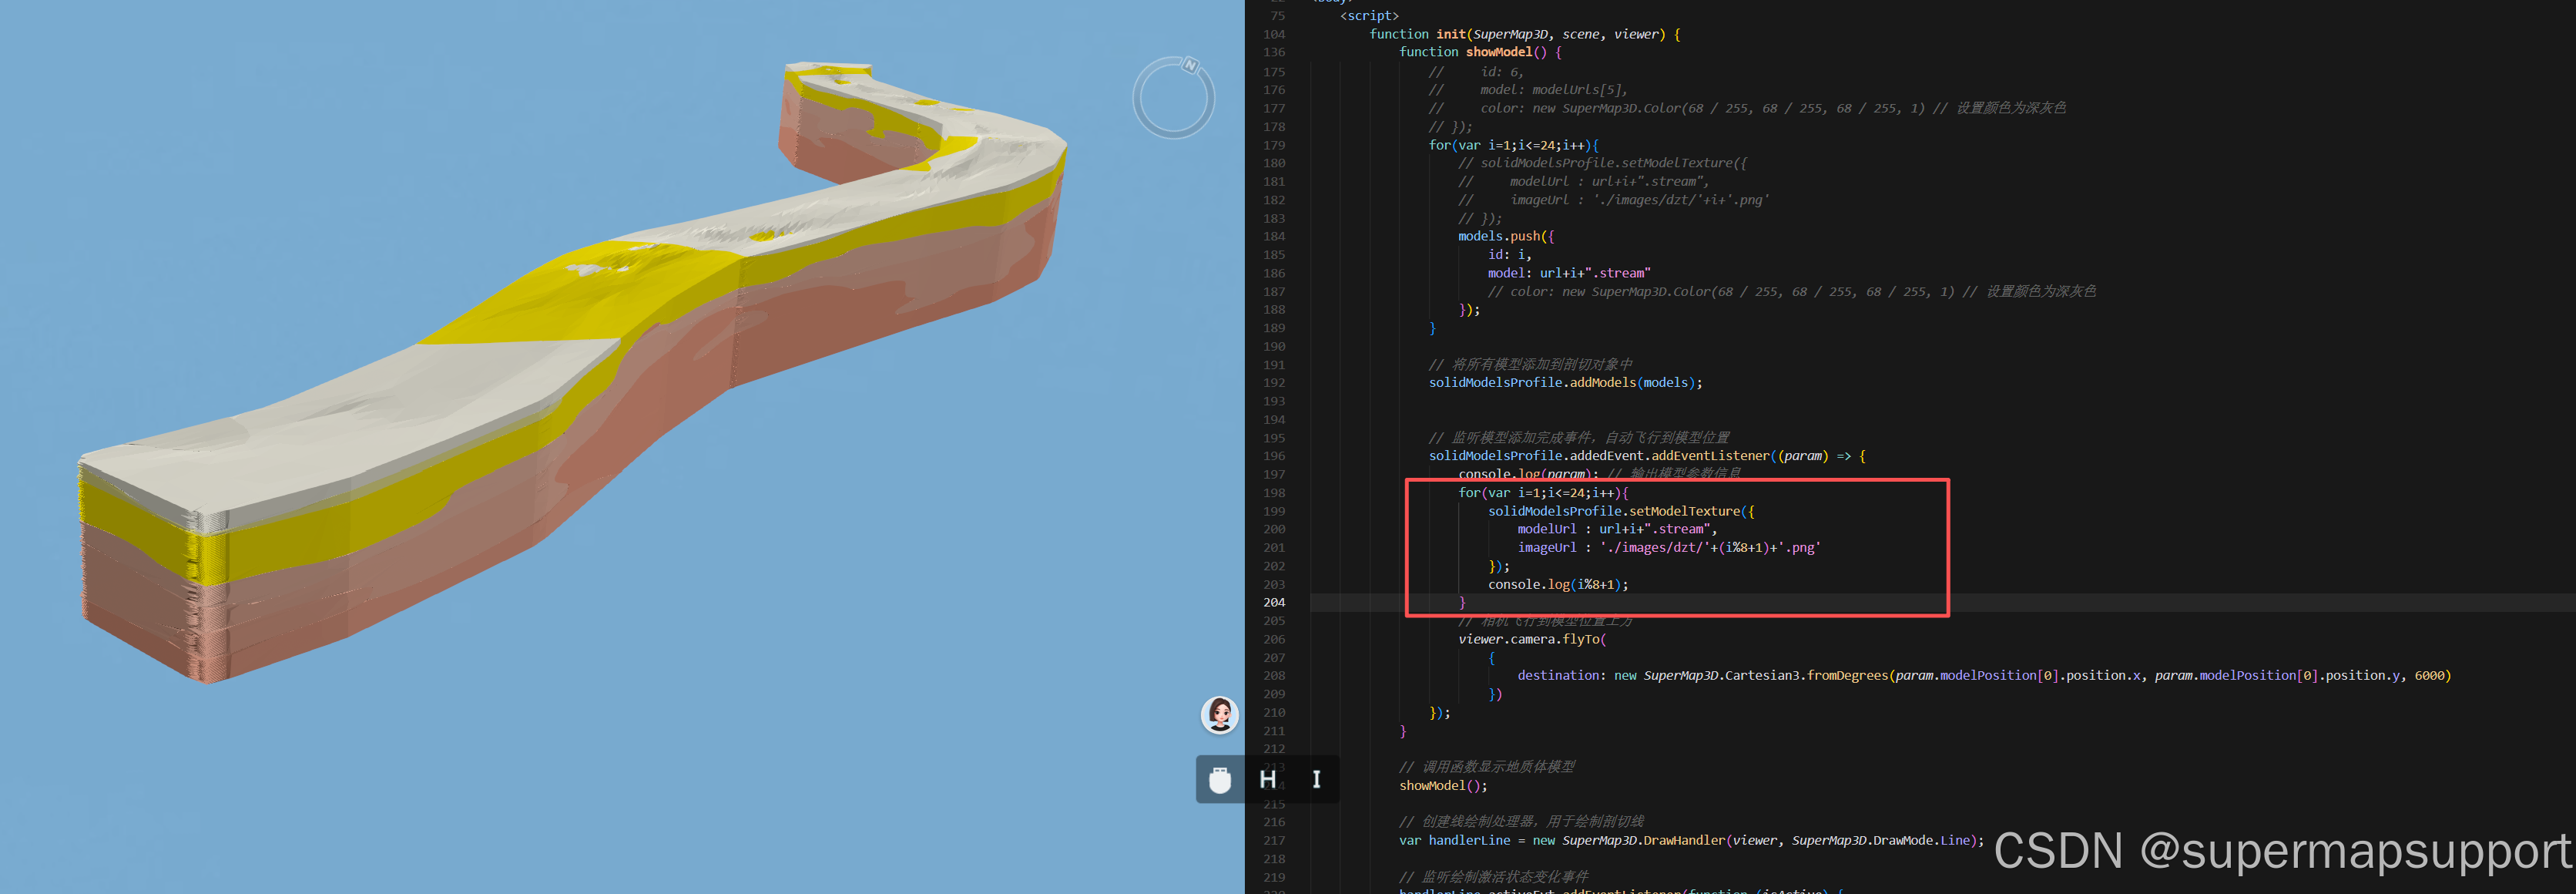Select the I cursor button in floating bar
This screenshot has height=894, width=2576.
click(x=1316, y=779)
